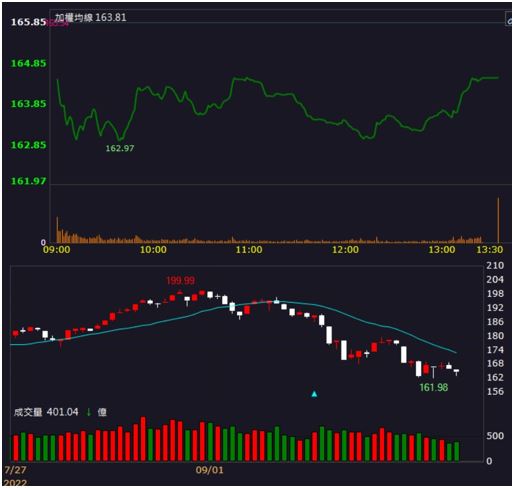Click the 204 value on daily price axis
Screen dimensions: 516x488
tap(495, 280)
